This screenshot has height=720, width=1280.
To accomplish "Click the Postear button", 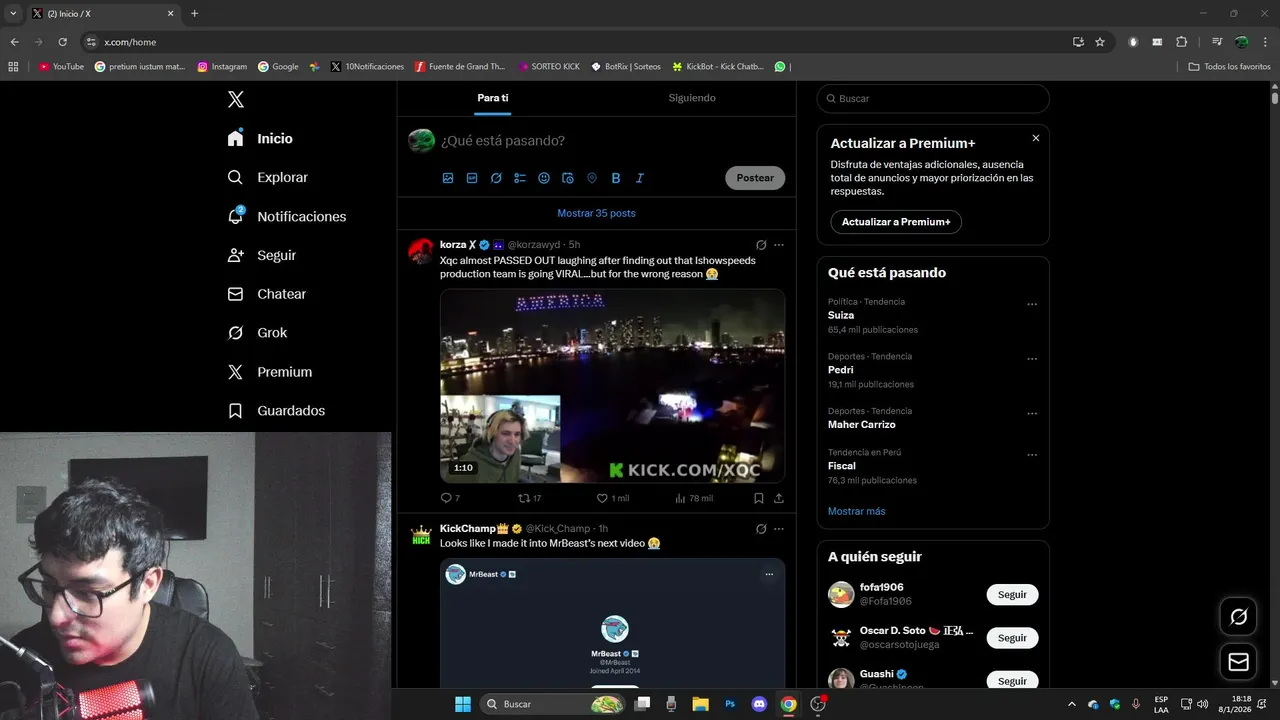I will [755, 178].
